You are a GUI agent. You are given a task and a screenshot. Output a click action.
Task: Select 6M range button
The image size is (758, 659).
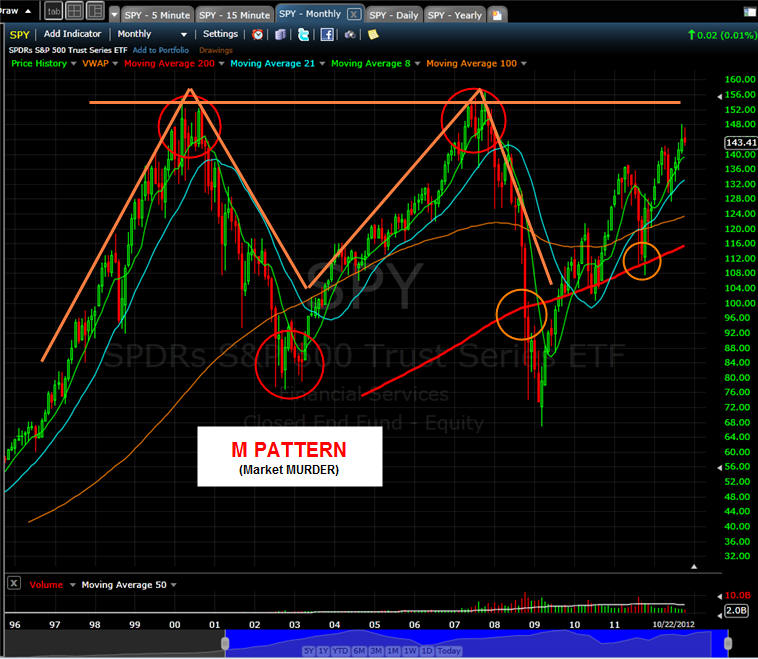point(359,651)
